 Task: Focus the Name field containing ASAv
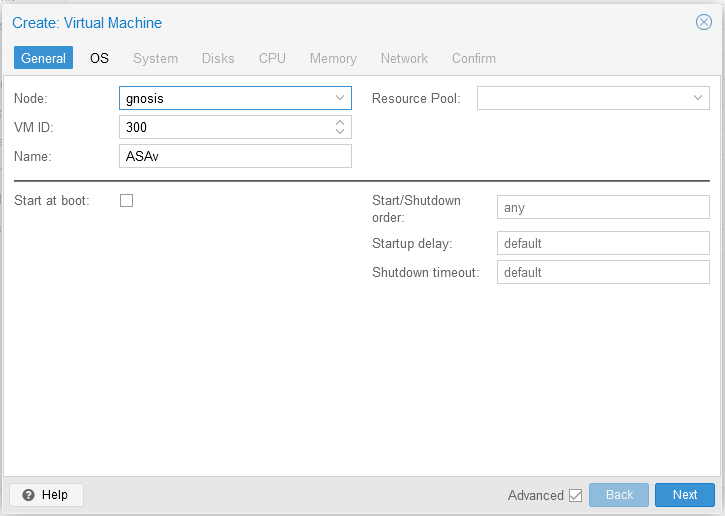coord(235,156)
